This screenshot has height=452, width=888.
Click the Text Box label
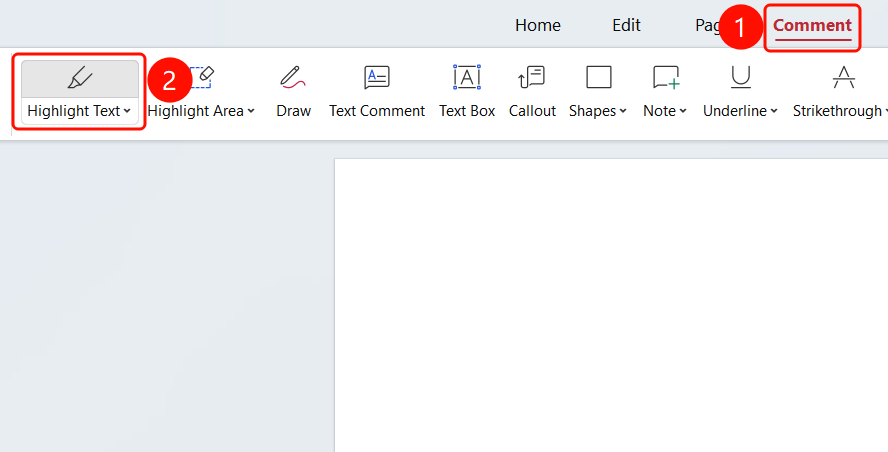click(x=467, y=111)
